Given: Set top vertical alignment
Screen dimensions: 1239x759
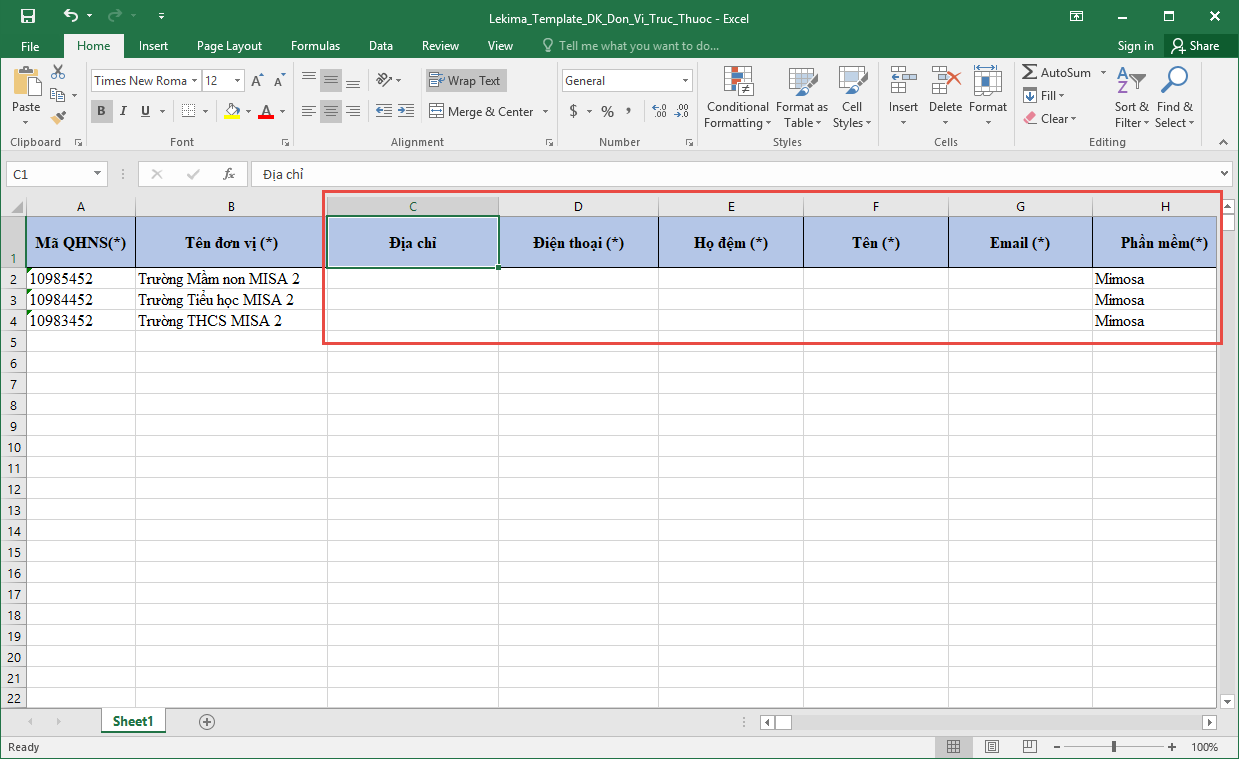Looking at the screenshot, I should (x=309, y=80).
